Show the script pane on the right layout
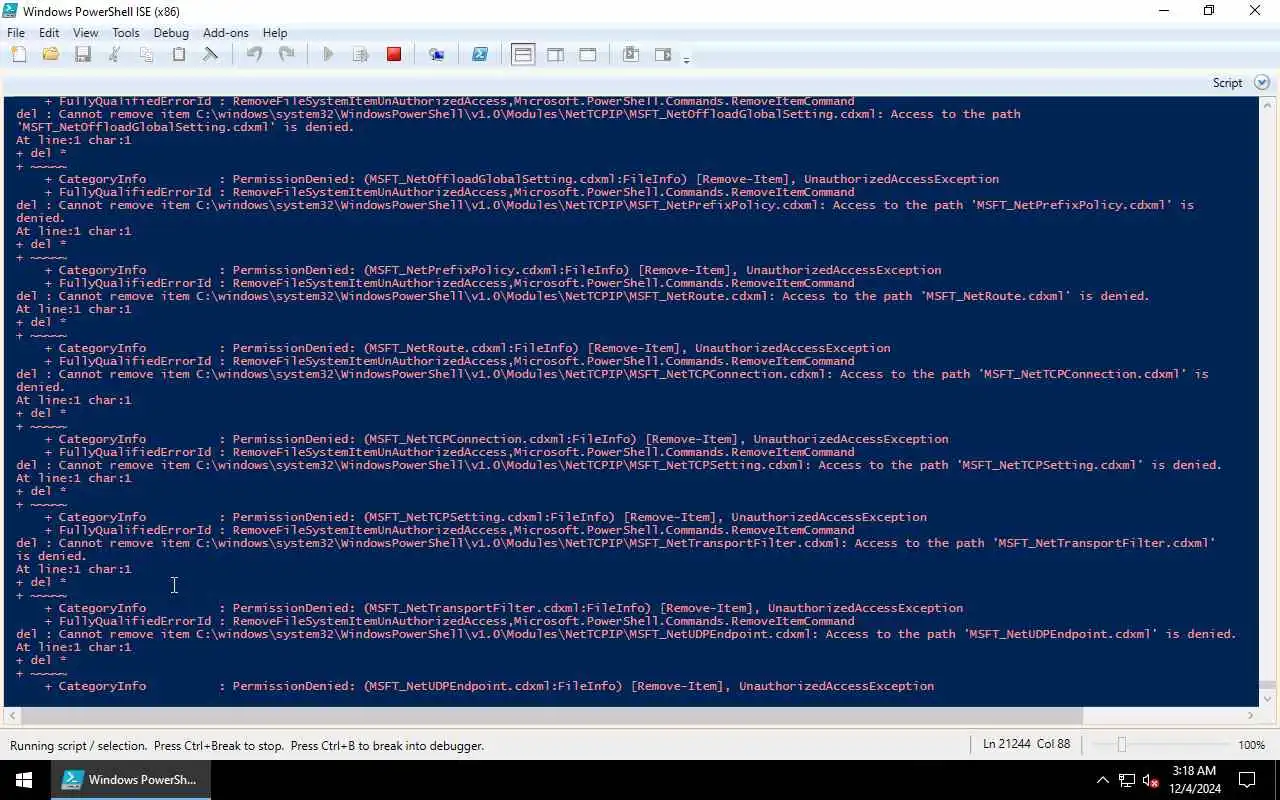Image resolution: width=1280 pixels, height=800 pixels. coord(555,55)
